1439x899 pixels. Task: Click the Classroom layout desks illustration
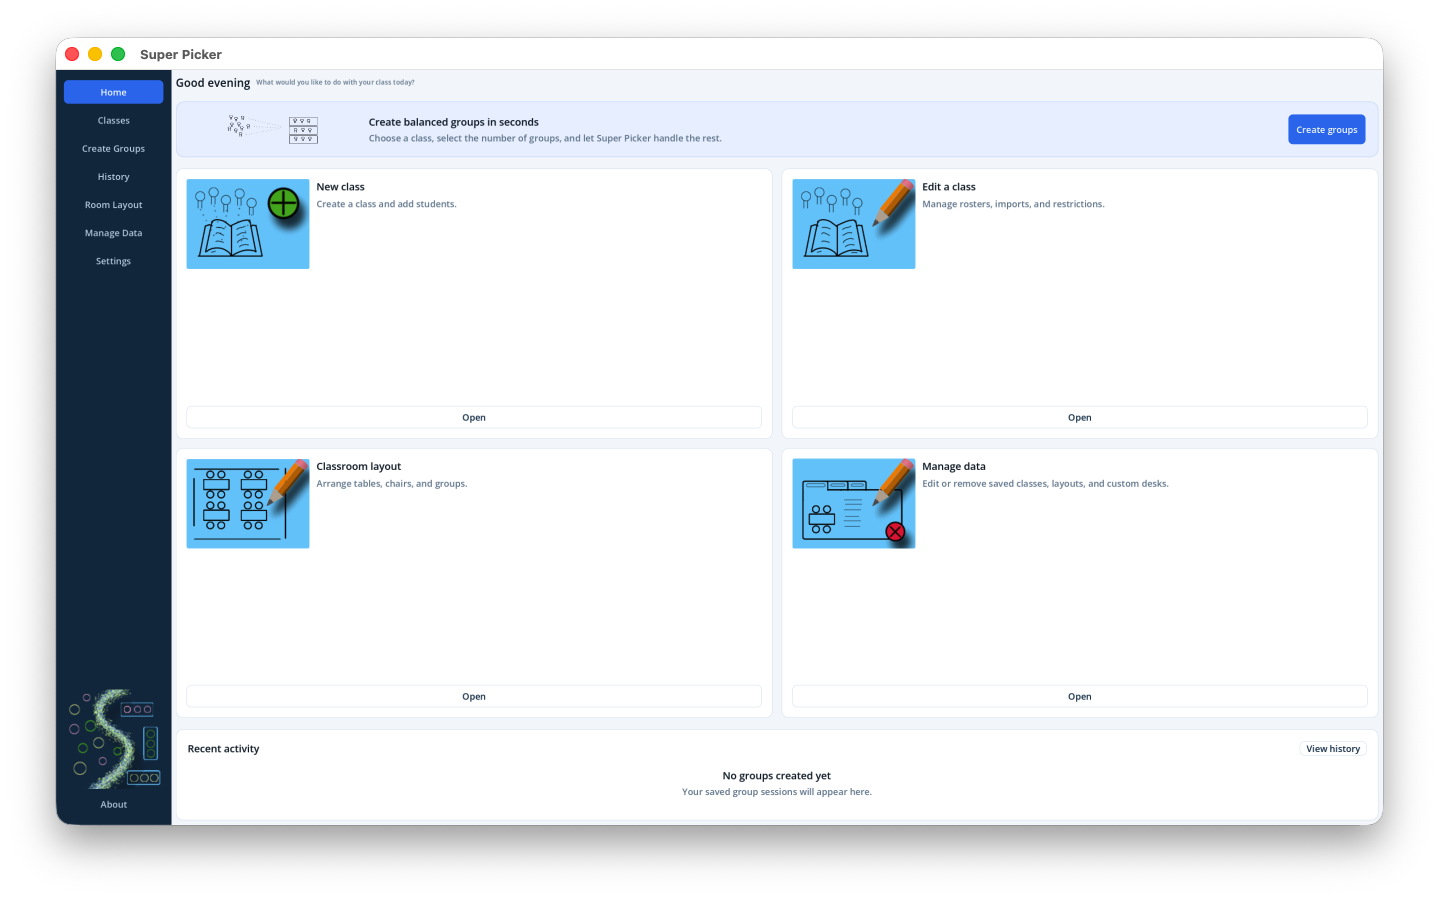248,503
